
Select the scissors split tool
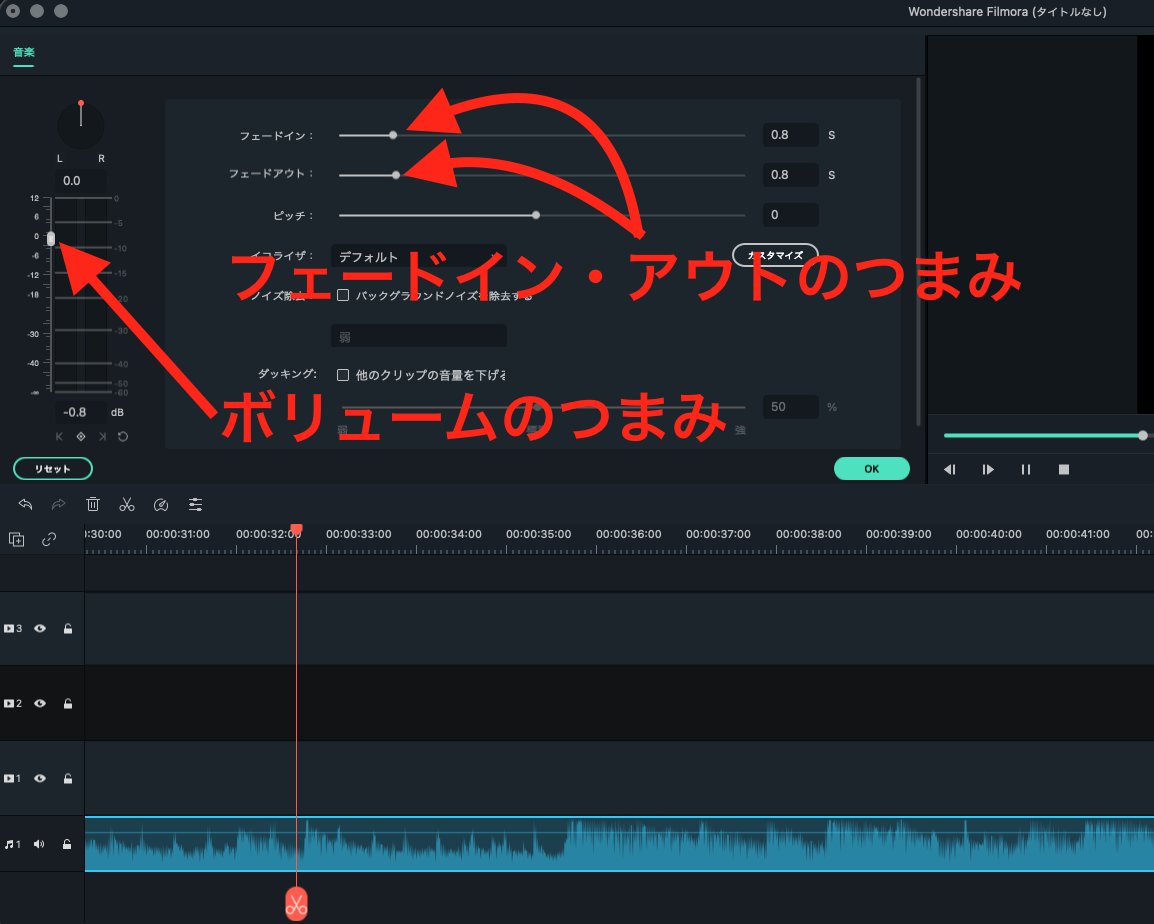click(x=127, y=504)
